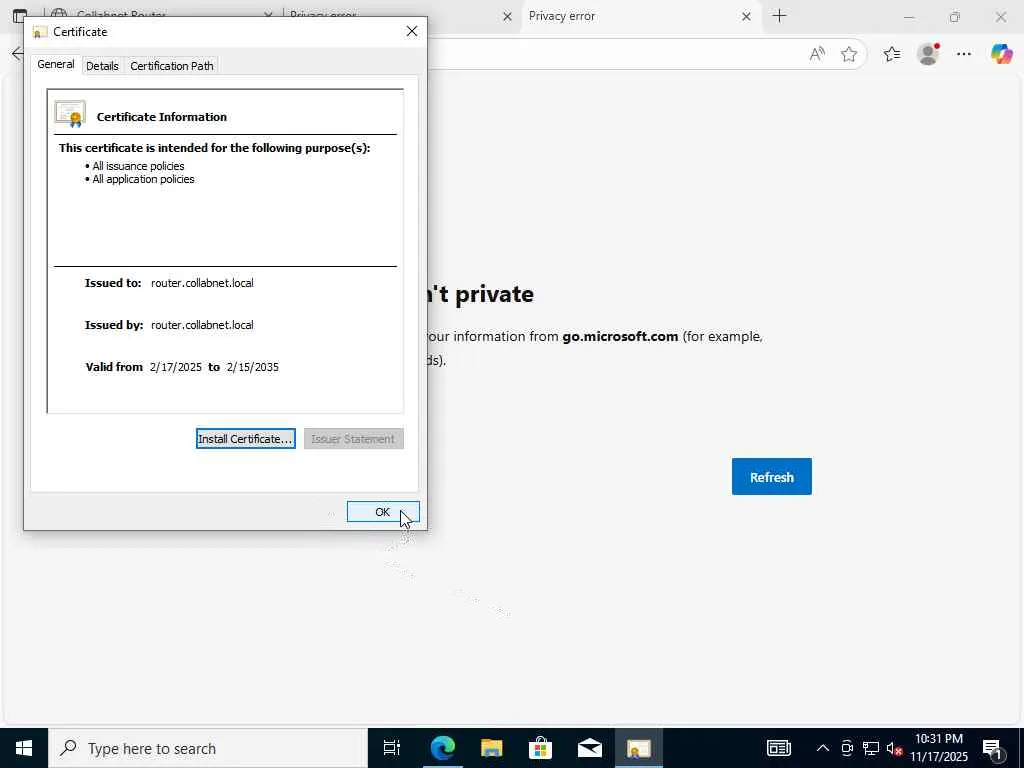Open File Explorer from the taskbar
The height and width of the screenshot is (768, 1024).
click(x=492, y=748)
